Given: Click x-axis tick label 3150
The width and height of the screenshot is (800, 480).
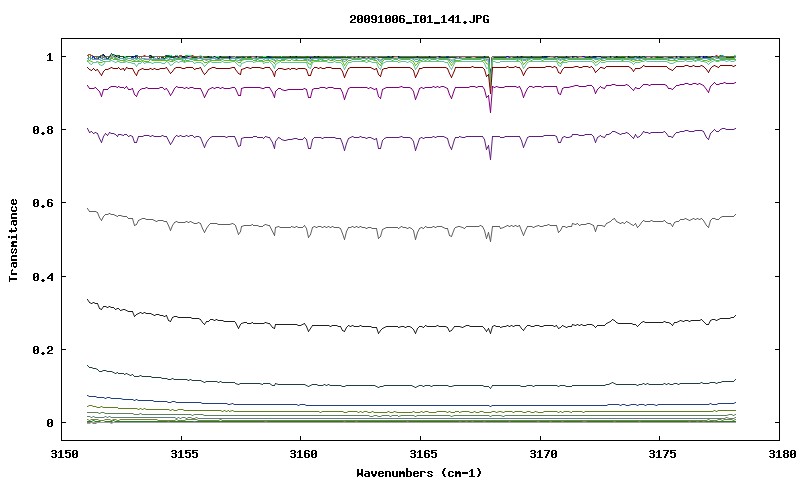Looking at the screenshot, I should click(64, 454).
